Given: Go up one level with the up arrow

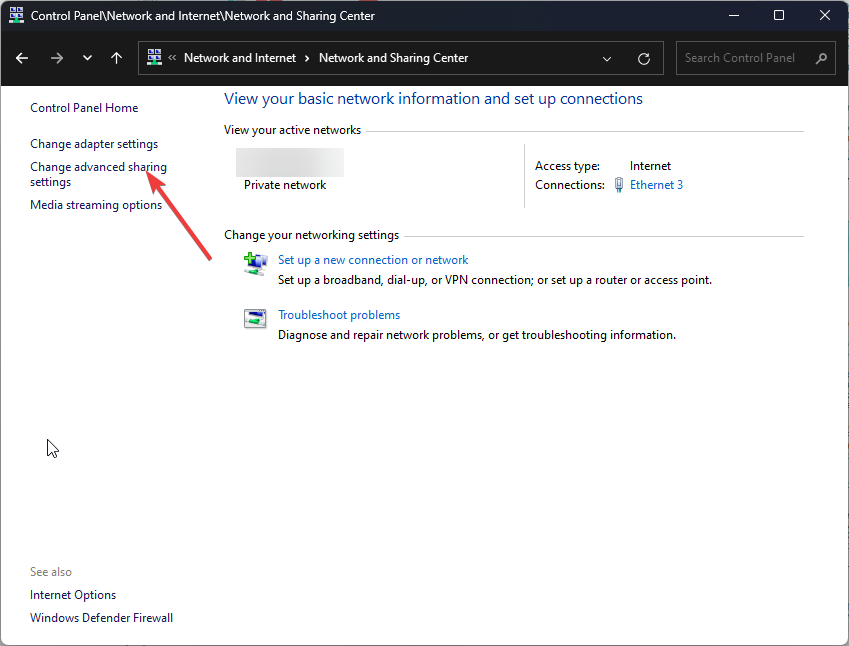Looking at the screenshot, I should (116, 58).
